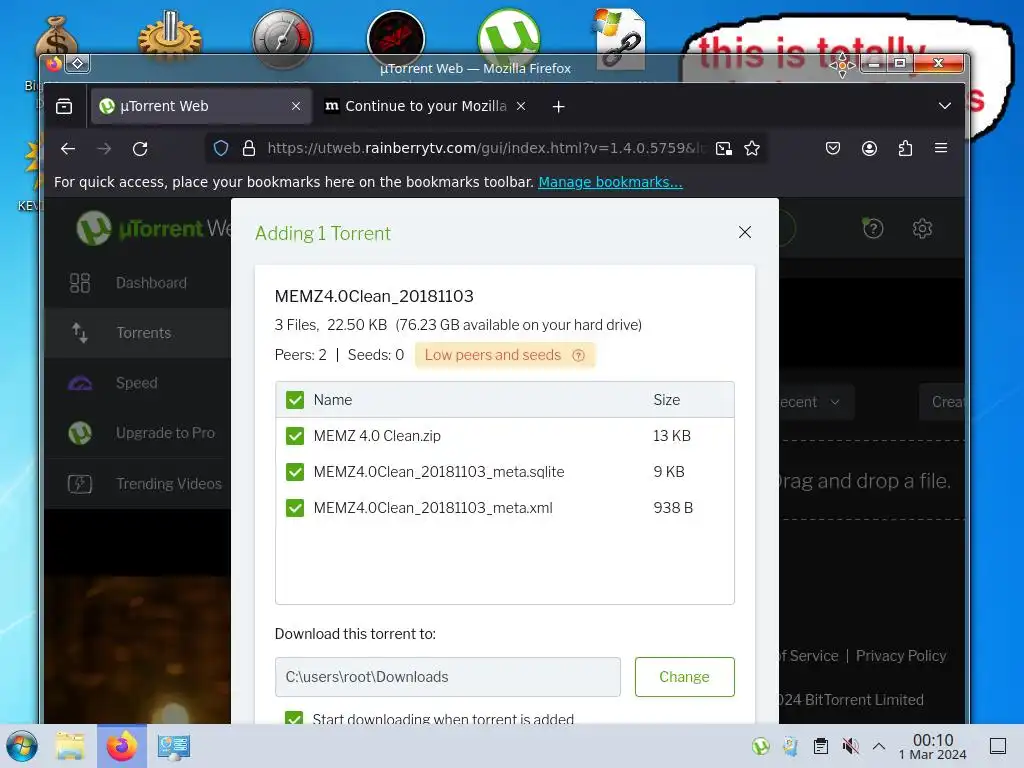Screen dimensions: 1024x768
Task: Open tracking protection shield icon
Action: coord(221,148)
